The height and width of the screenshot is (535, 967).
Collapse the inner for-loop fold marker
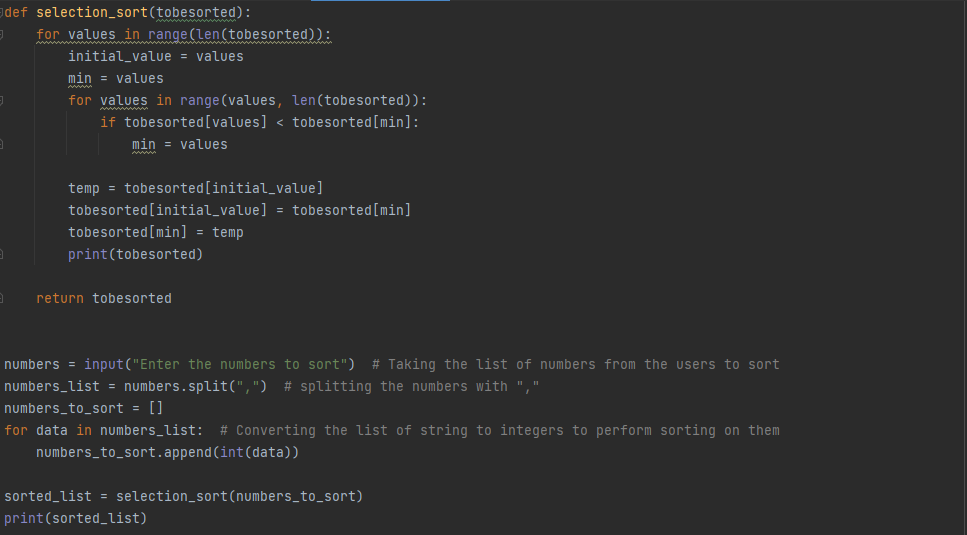click(1, 100)
